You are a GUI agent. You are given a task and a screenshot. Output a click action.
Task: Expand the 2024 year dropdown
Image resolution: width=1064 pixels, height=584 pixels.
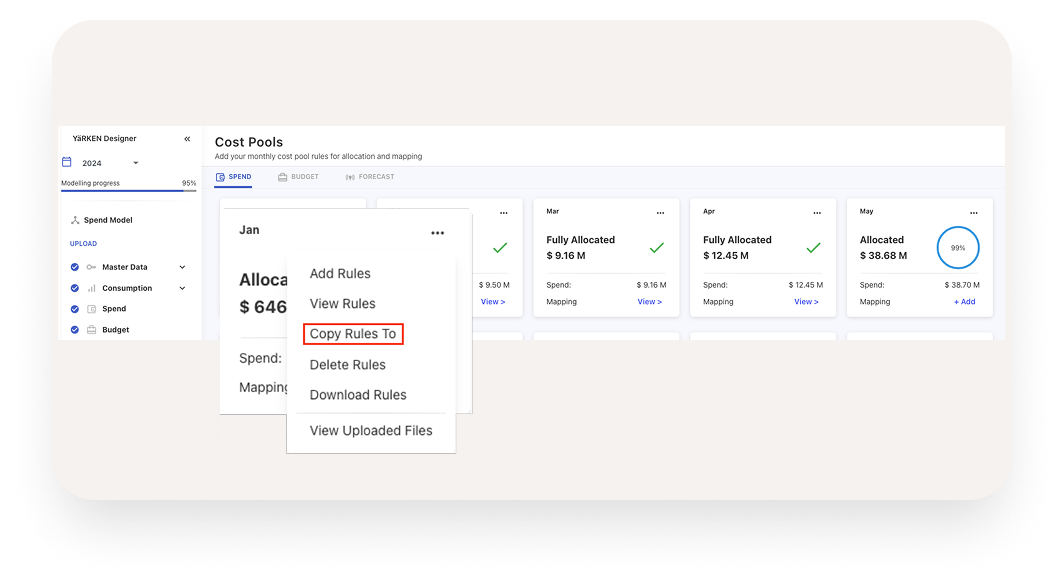135,163
